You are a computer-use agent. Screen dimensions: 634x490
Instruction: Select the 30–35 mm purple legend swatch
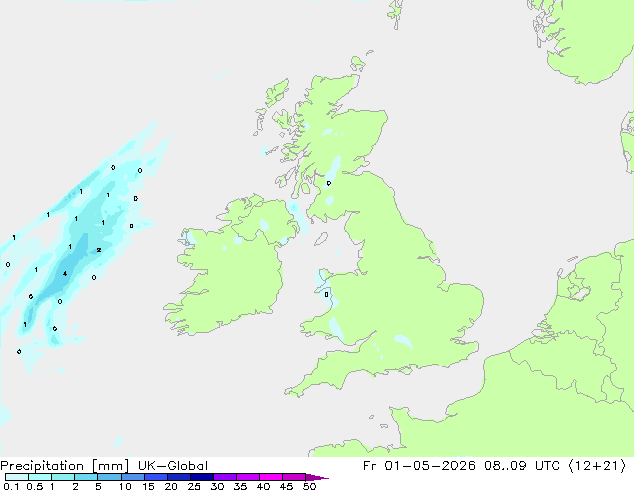[x=224, y=477]
